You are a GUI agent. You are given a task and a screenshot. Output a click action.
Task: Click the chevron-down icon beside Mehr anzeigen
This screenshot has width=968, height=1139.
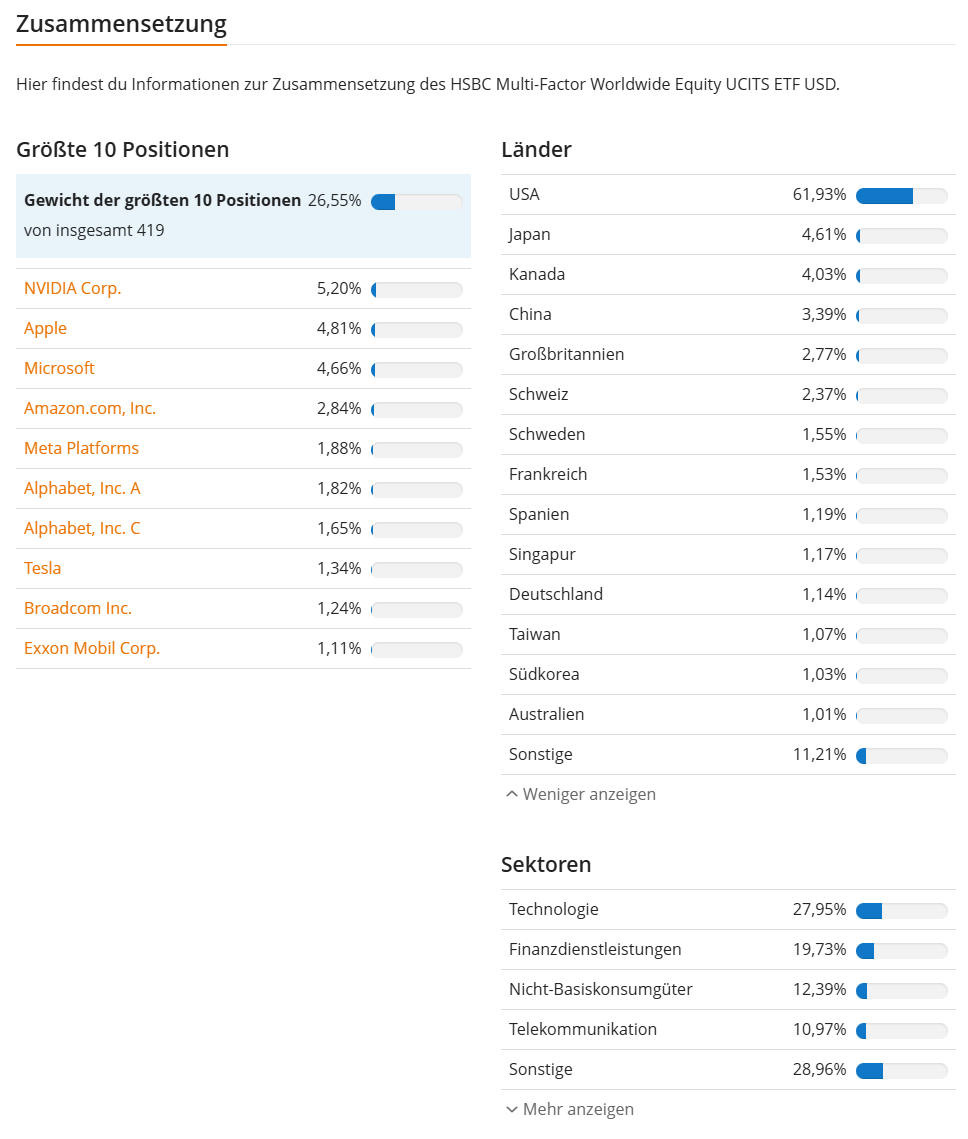click(x=512, y=1109)
